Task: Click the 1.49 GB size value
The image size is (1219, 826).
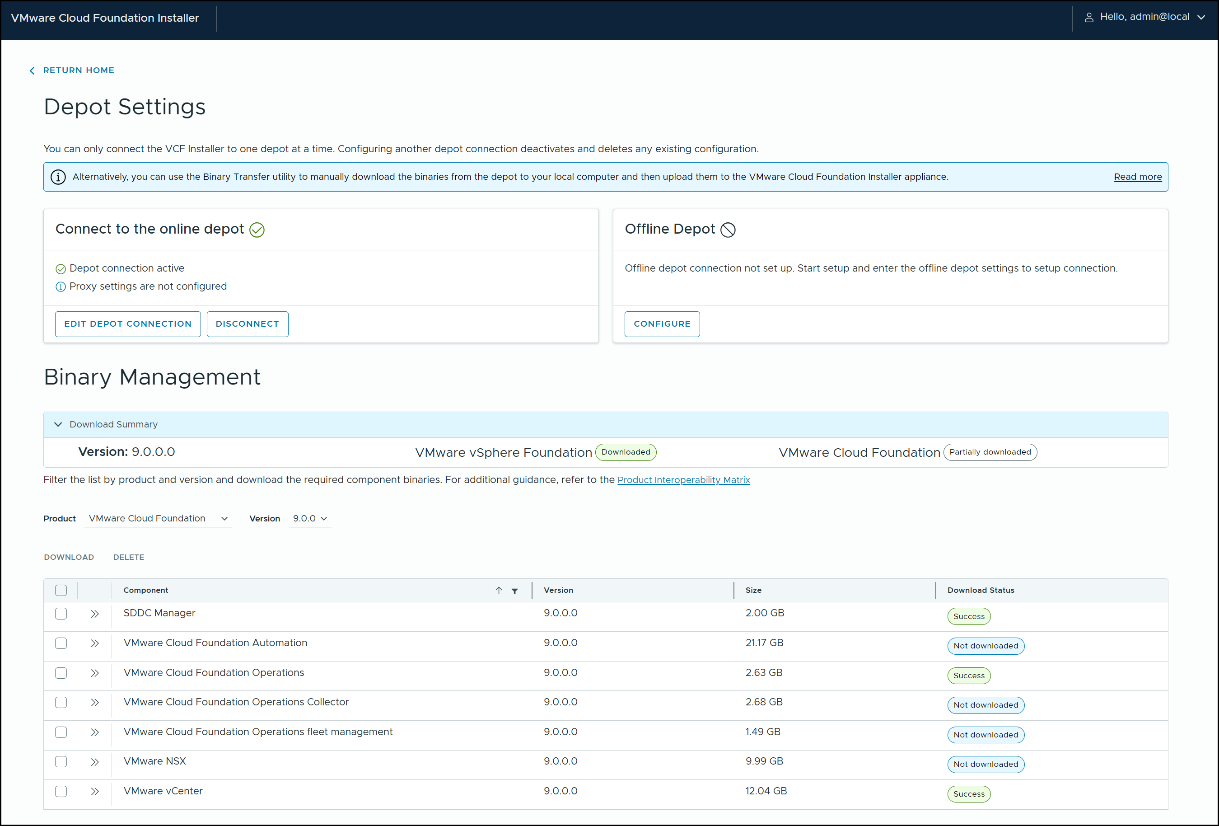Action: tap(763, 732)
